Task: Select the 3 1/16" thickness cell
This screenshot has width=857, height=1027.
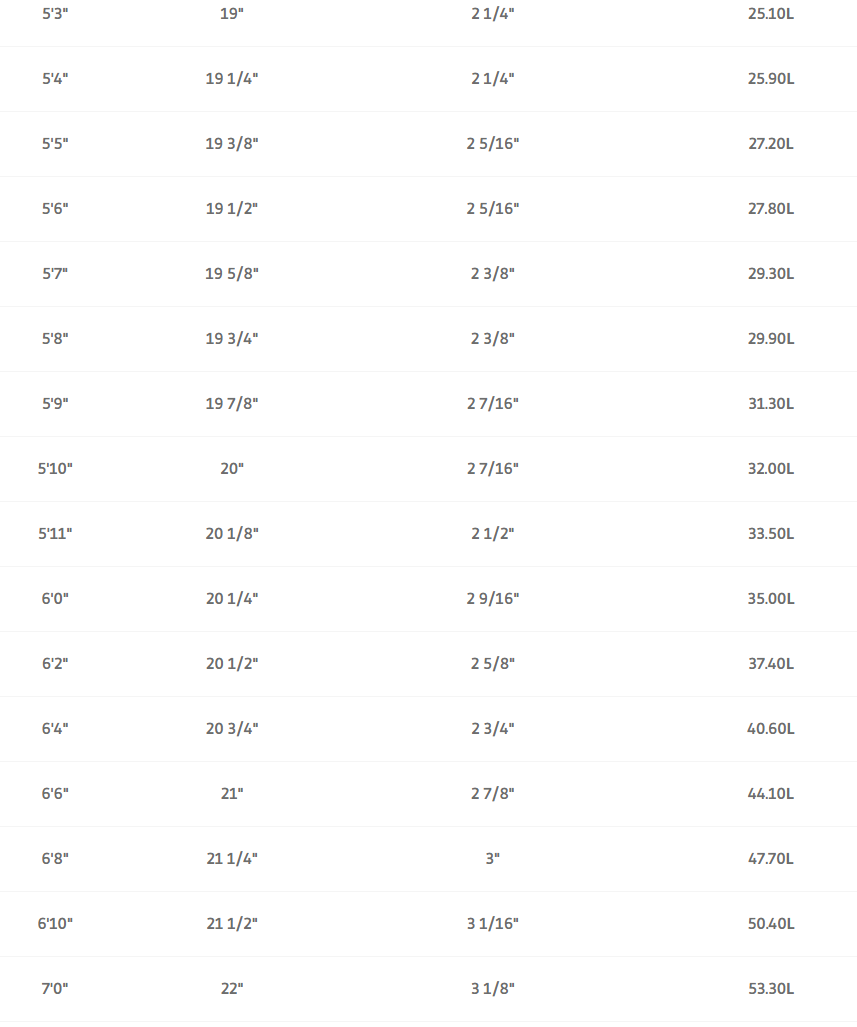Action: 493,923
